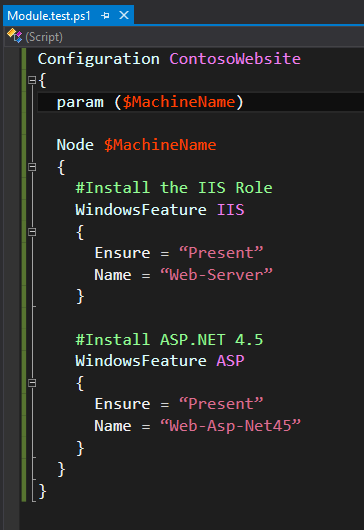Collapse the ContosoWebsite configuration block
Screen dimensions: 364x530
pos(32,80)
